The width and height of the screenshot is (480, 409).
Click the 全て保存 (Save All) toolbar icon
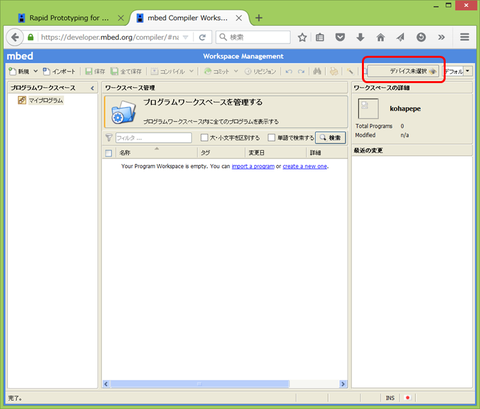pyautogui.click(x=126, y=71)
